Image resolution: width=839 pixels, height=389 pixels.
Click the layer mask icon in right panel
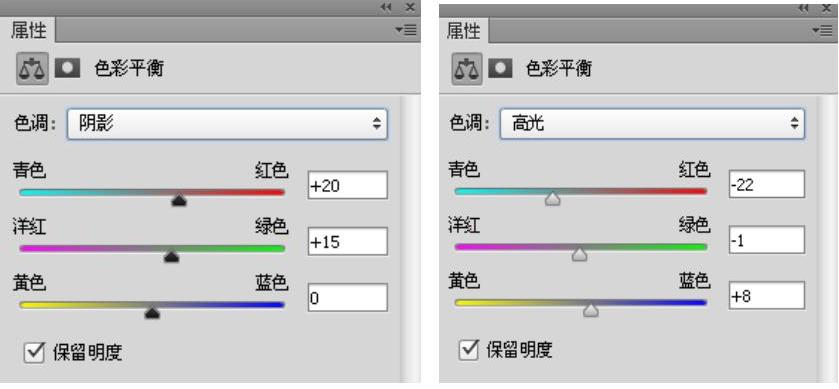pos(500,68)
